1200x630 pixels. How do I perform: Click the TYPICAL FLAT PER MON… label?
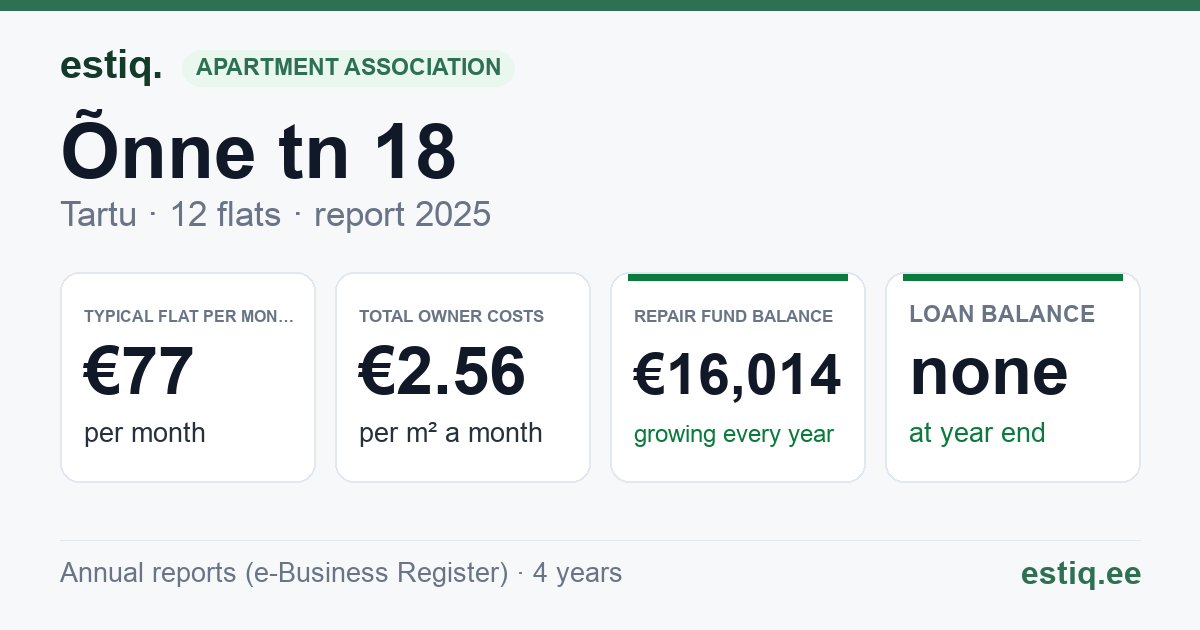189,317
